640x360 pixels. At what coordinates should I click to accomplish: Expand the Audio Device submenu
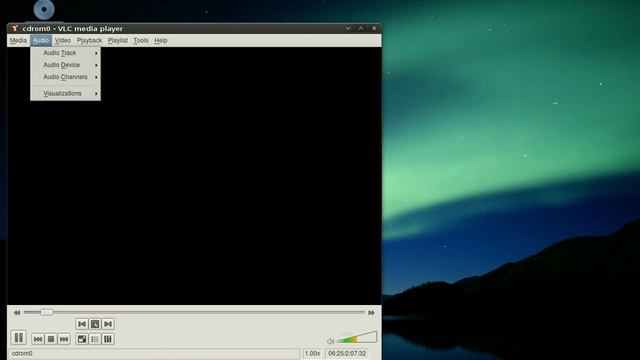pos(65,65)
